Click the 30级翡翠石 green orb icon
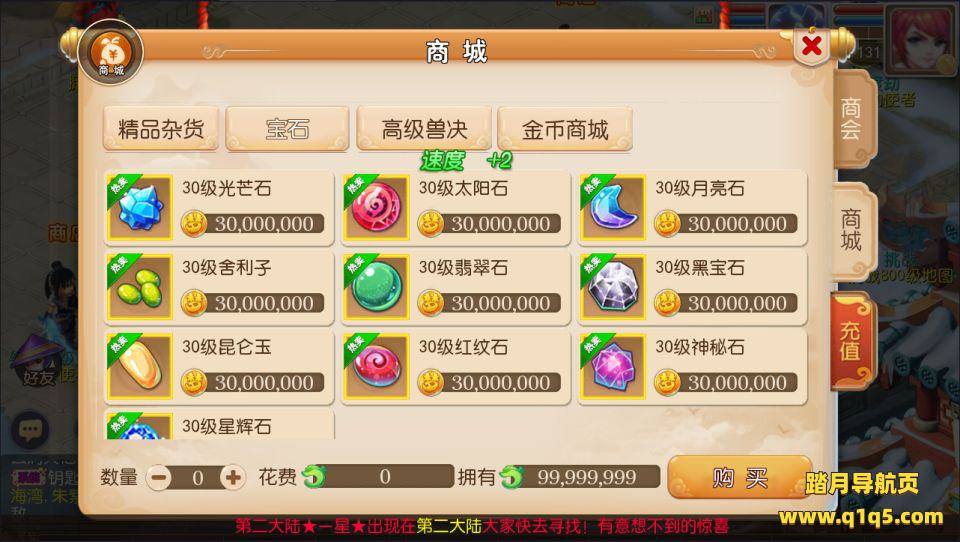 (377, 287)
